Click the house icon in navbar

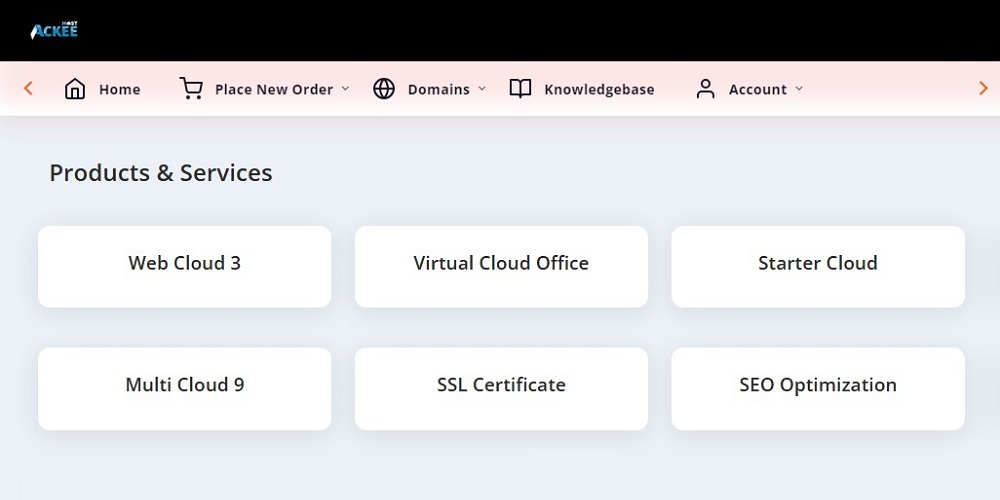(75, 89)
